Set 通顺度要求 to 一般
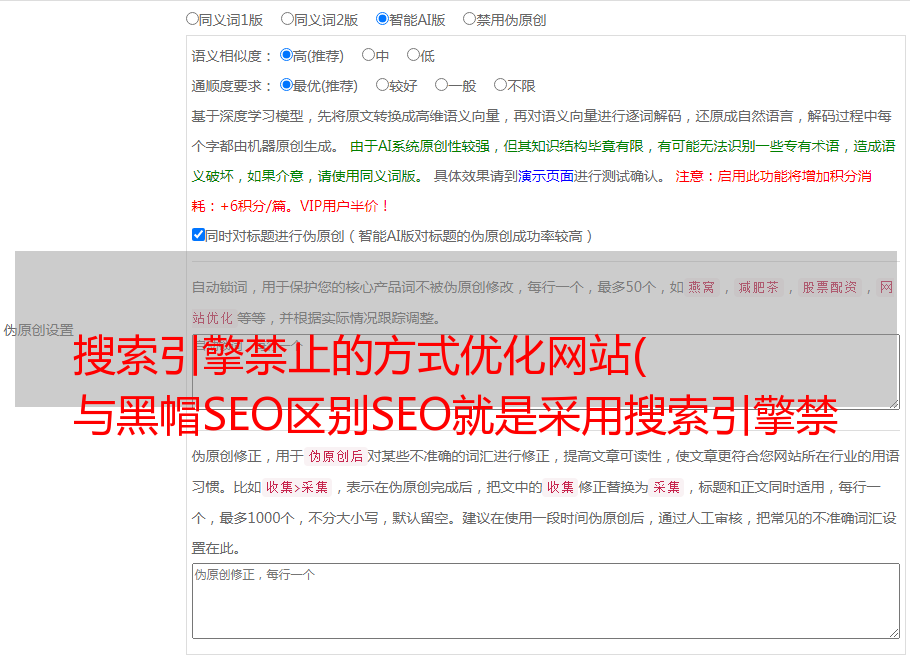 click(x=441, y=85)
